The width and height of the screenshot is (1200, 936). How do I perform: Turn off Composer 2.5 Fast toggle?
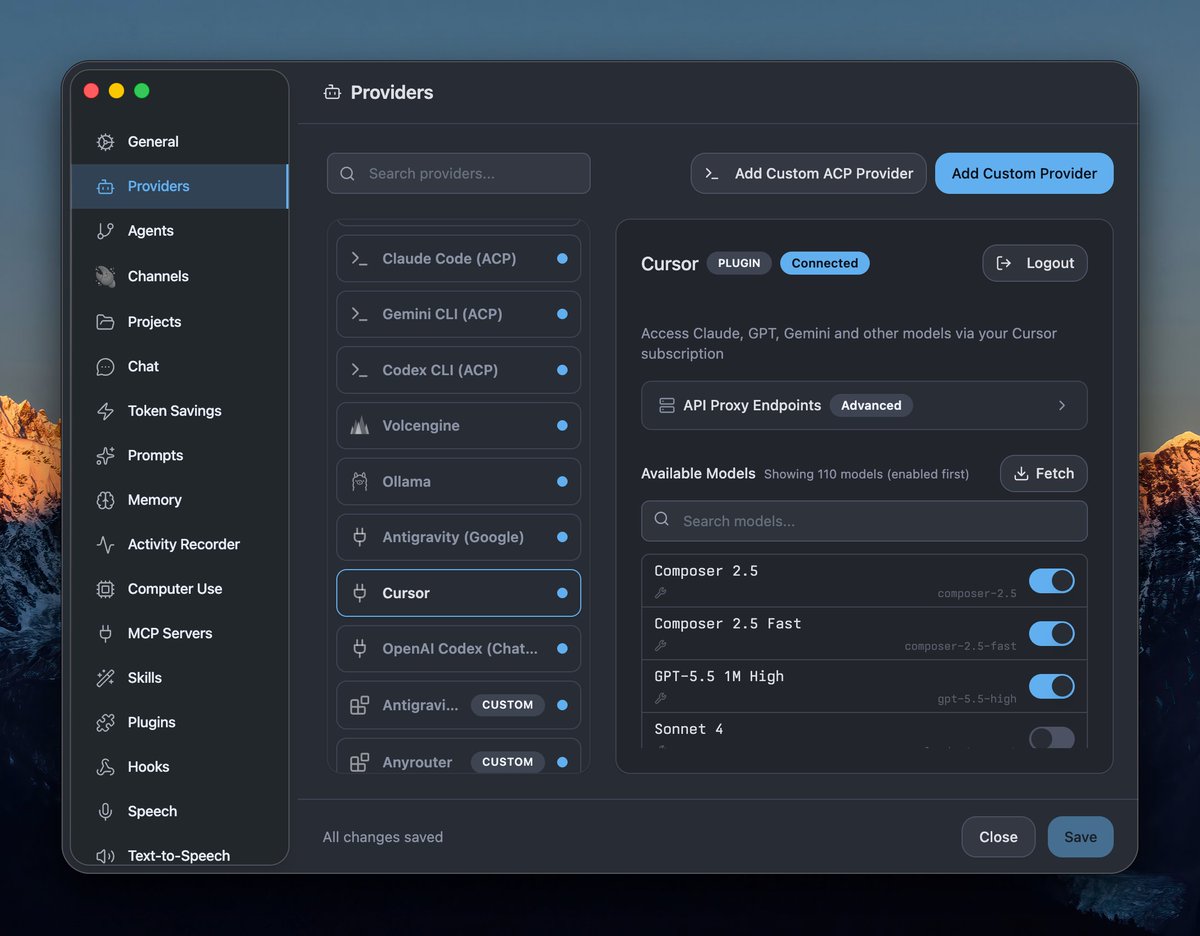(1052, 634)
